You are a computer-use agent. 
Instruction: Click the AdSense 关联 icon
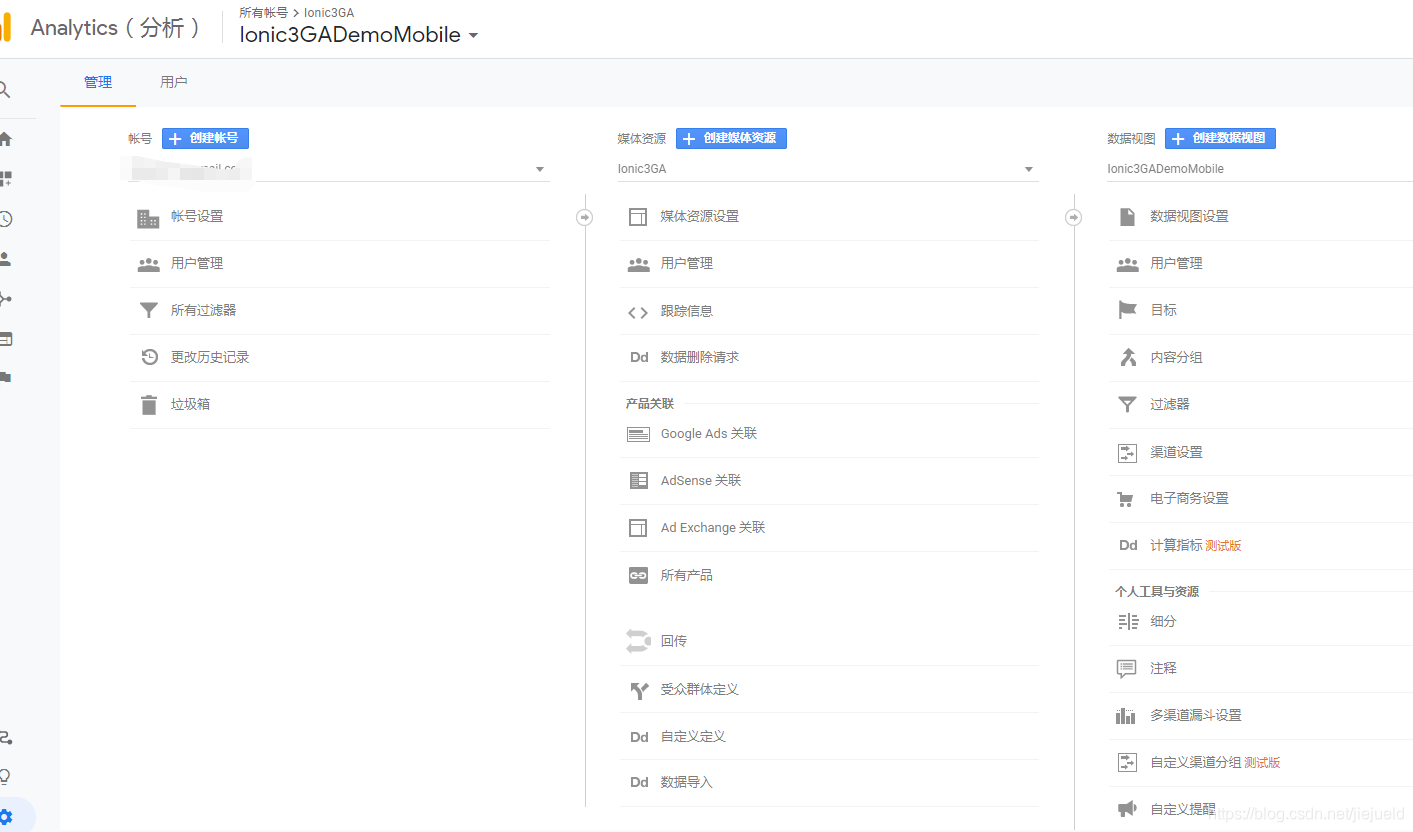tap(638, 481)
